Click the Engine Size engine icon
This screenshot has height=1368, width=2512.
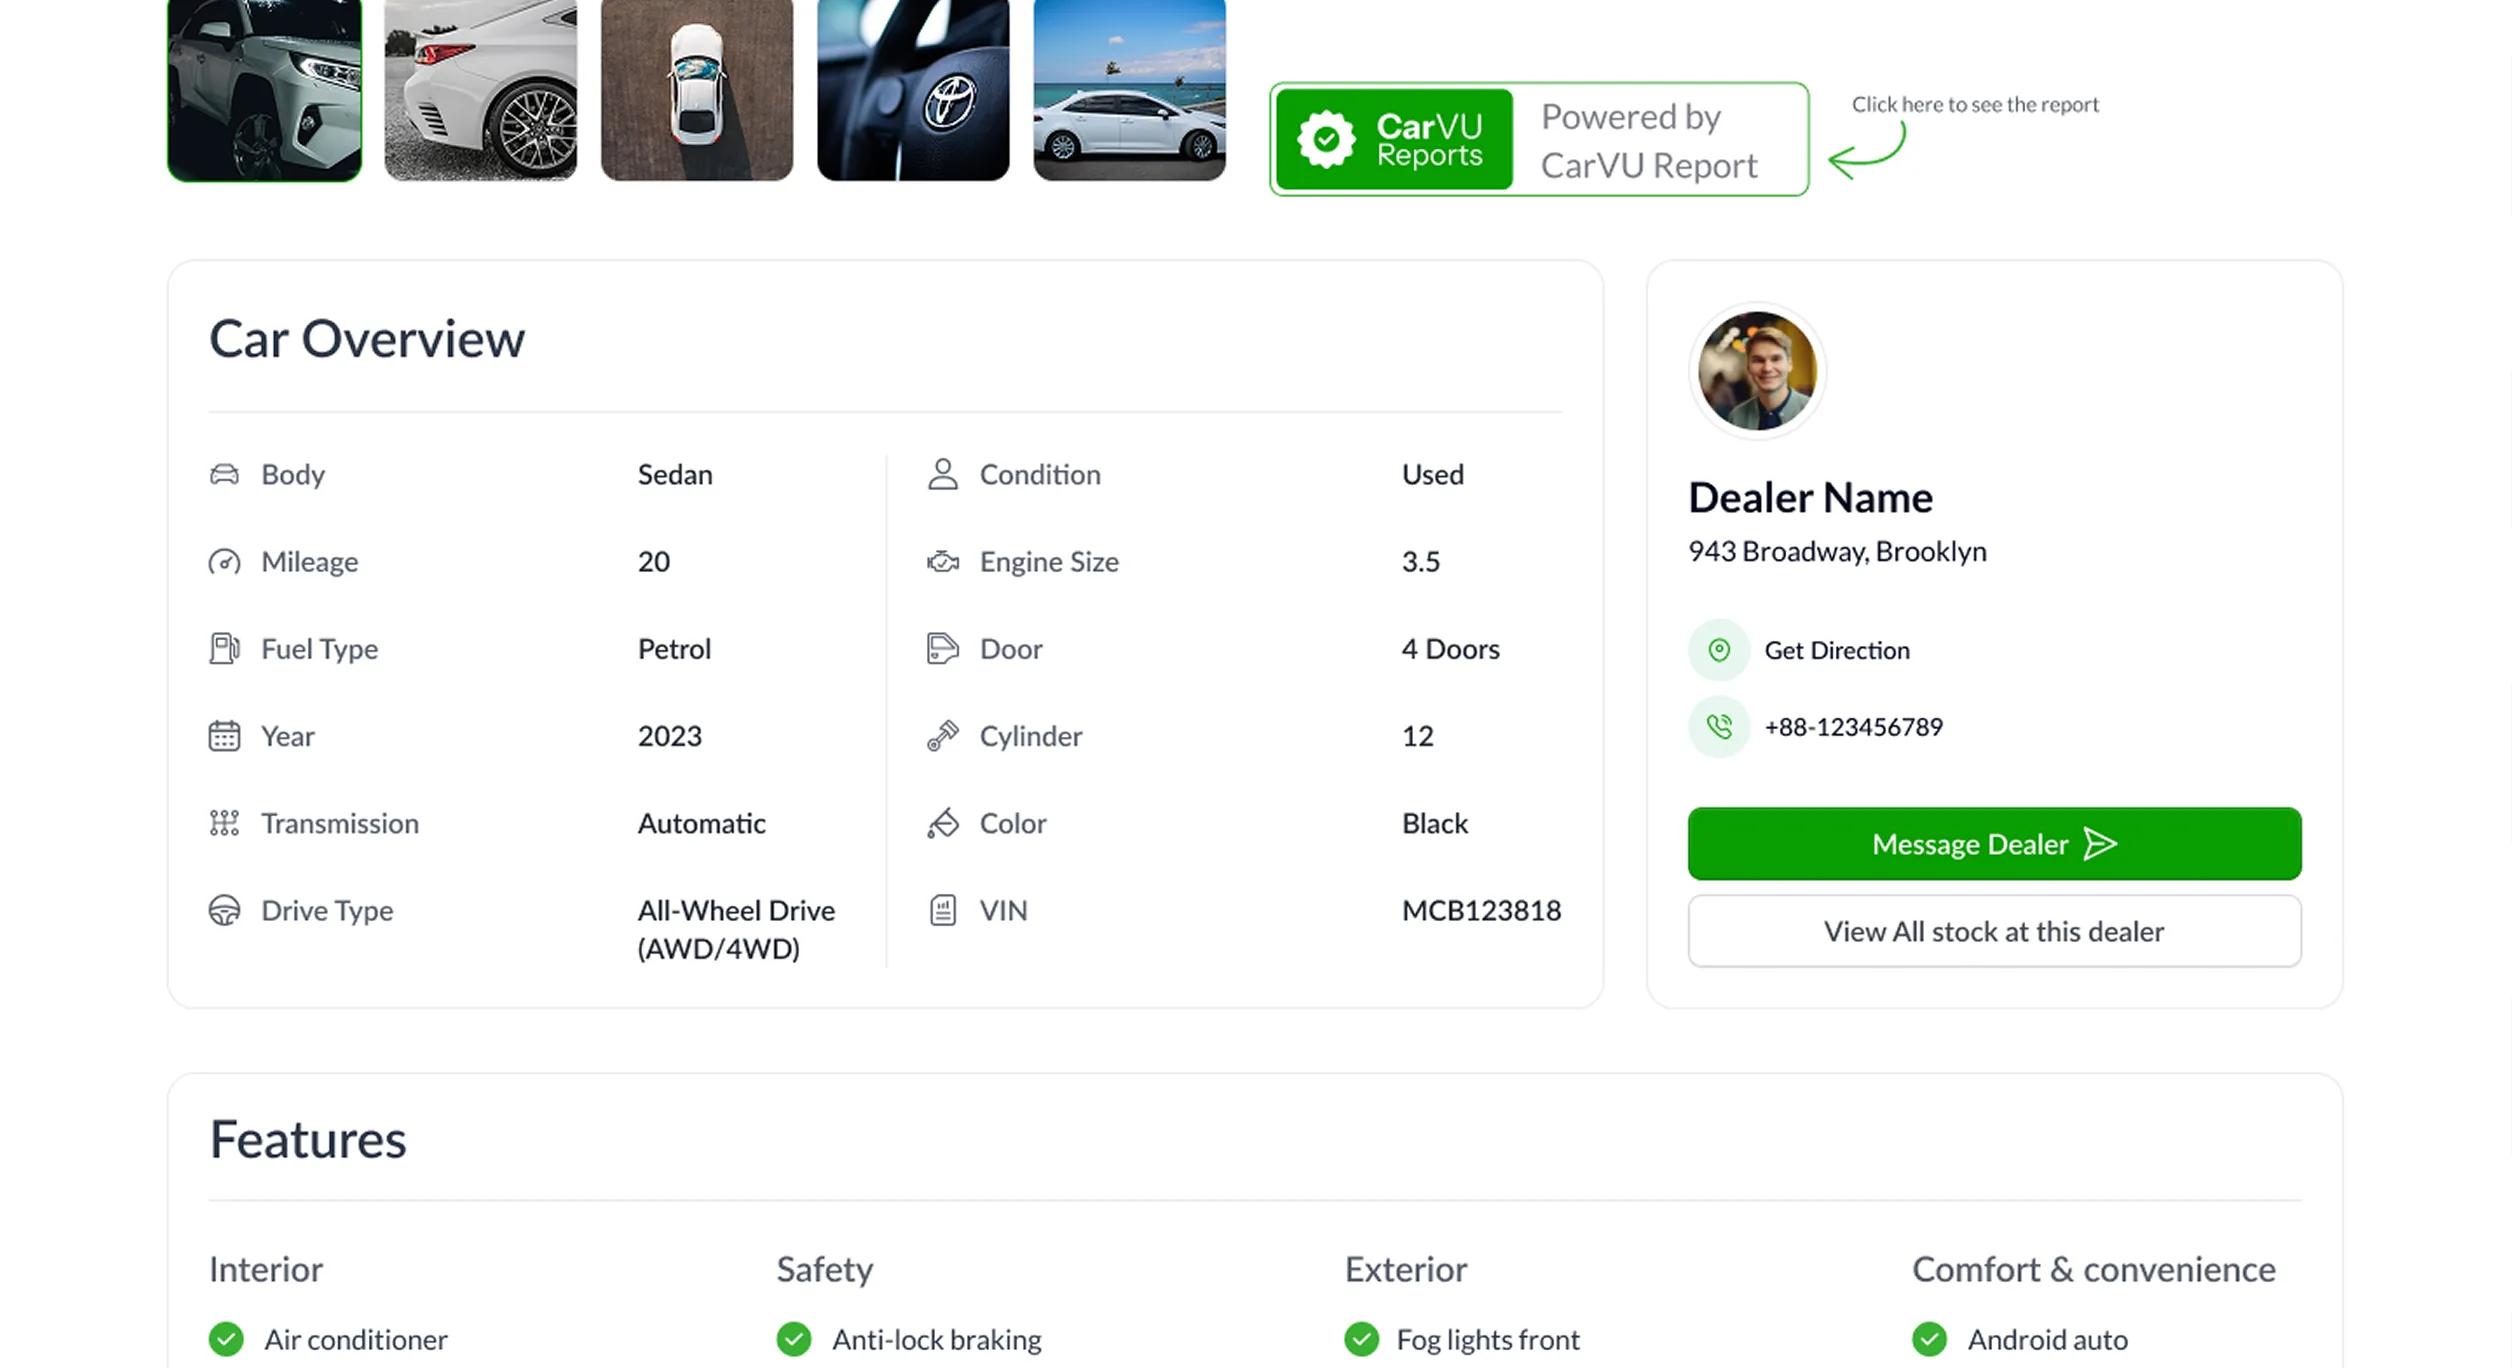(942, 562)
